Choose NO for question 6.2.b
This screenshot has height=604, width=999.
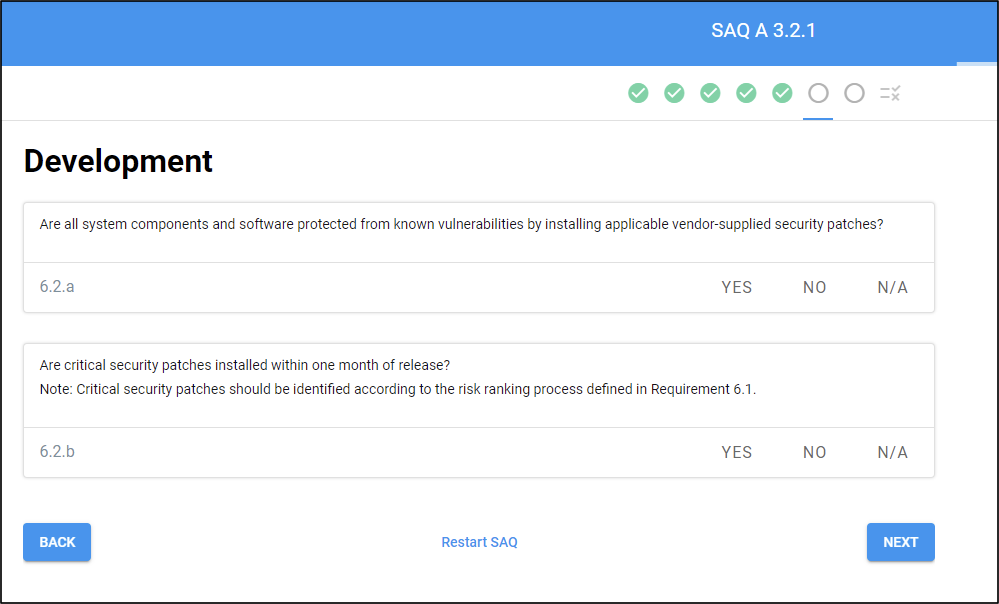tap(814, 452)
